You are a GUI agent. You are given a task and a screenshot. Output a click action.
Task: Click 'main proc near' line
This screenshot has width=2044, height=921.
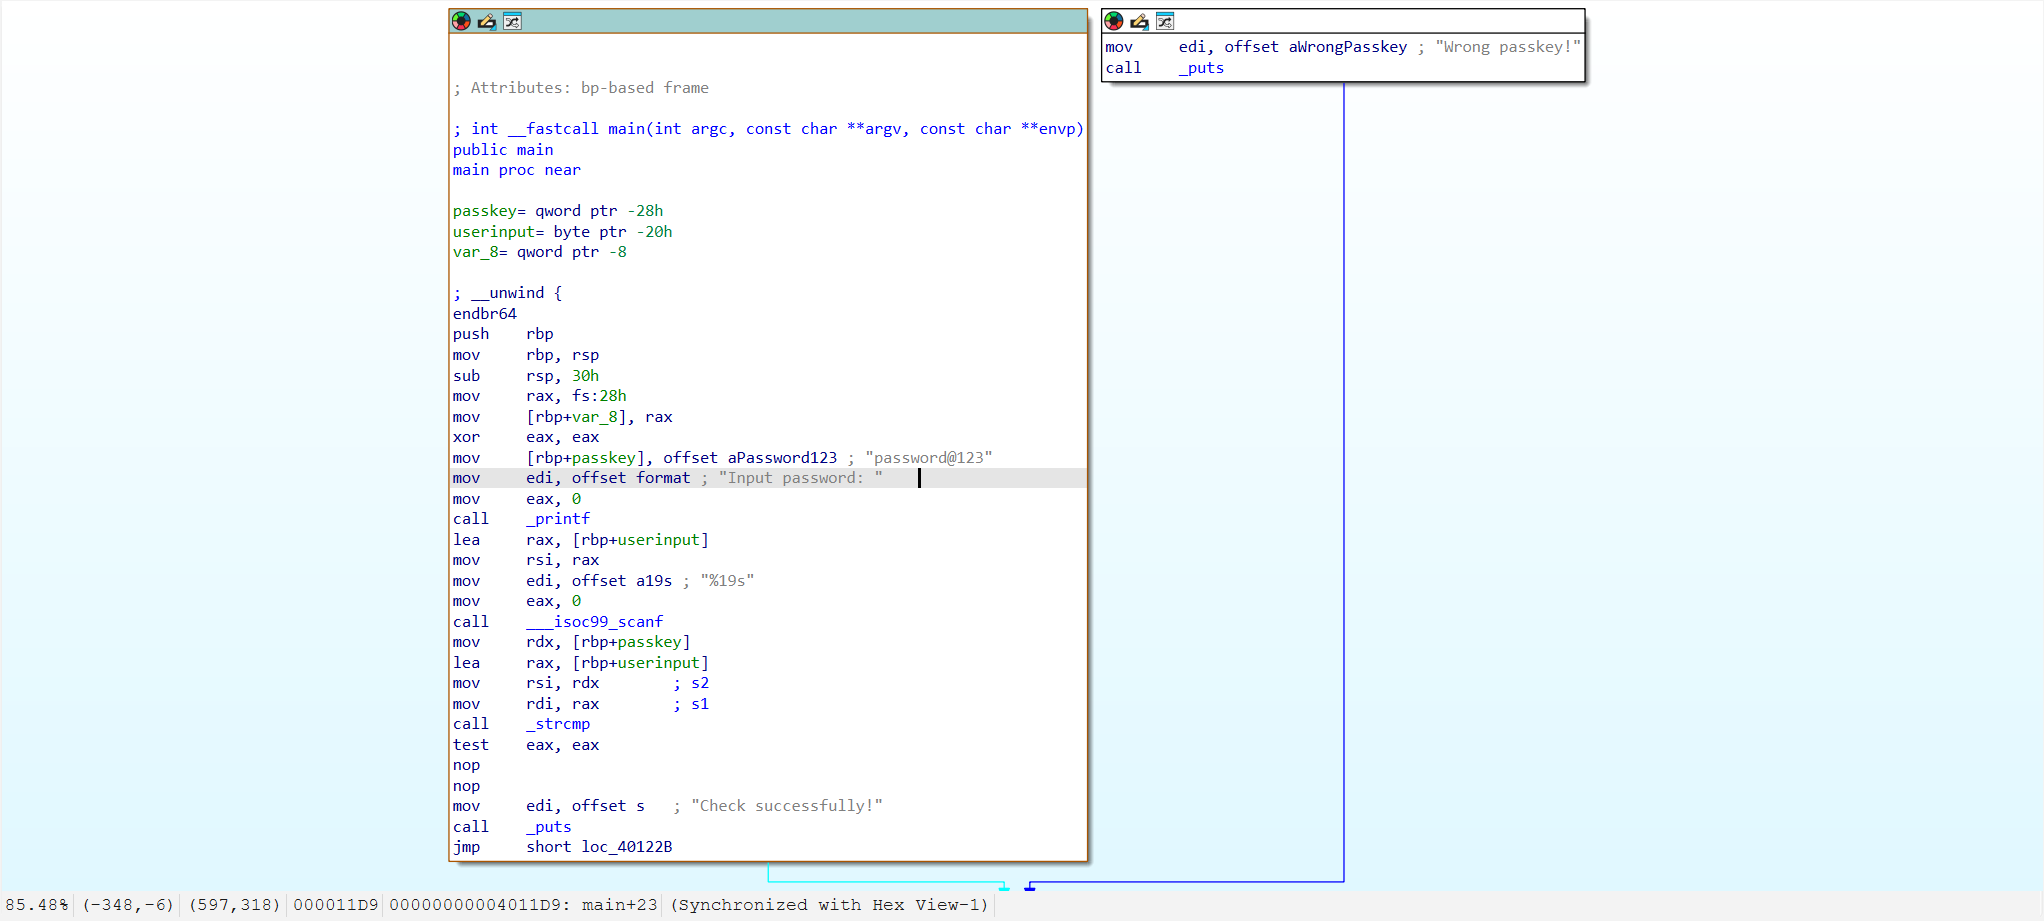coord(516,170)
